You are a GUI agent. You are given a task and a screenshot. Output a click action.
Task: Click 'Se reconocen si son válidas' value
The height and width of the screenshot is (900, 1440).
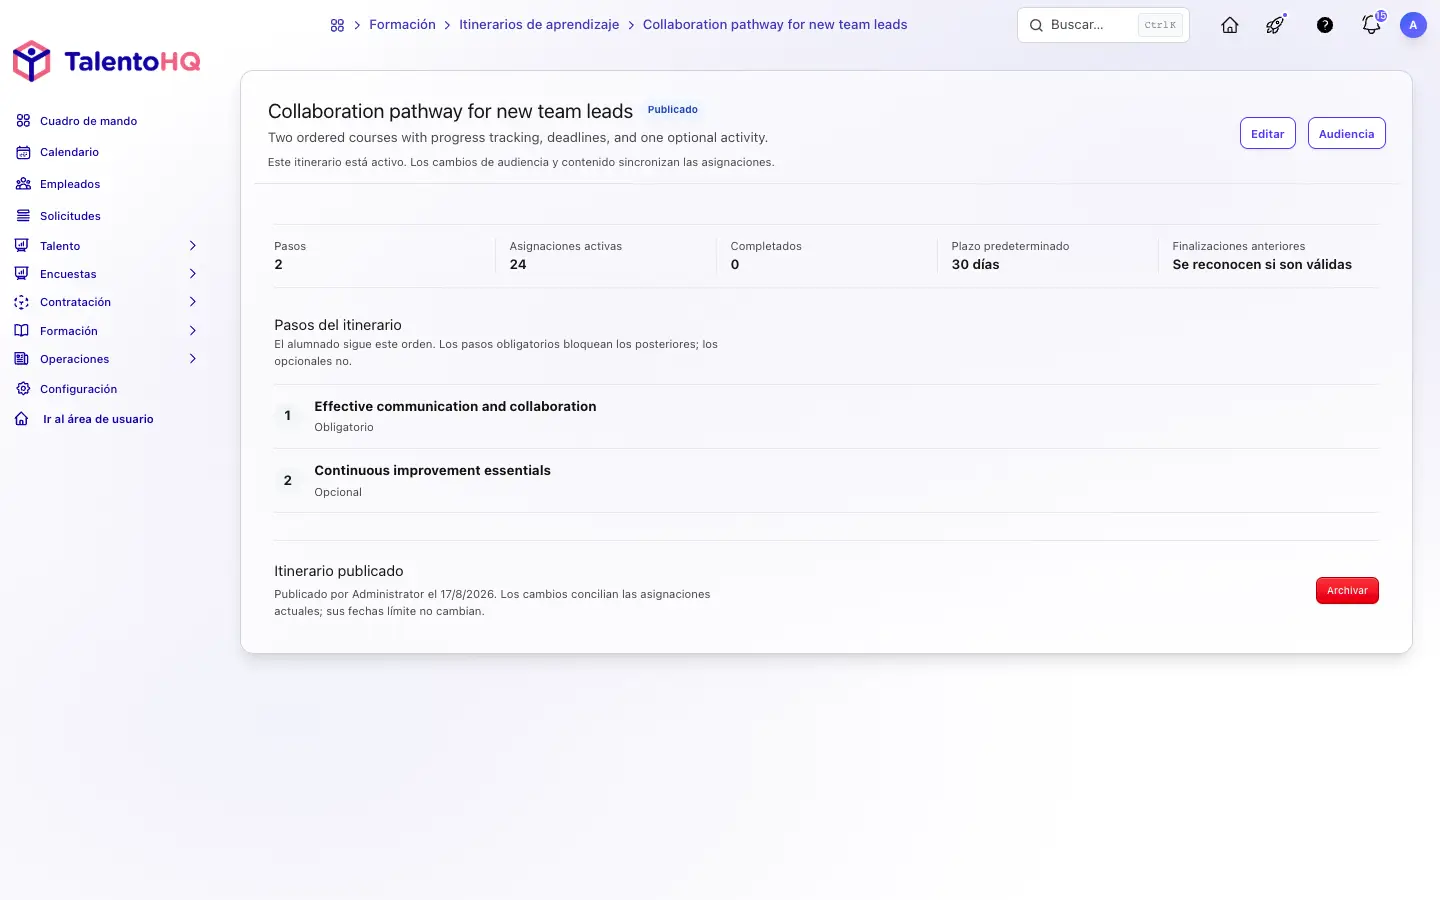coord(1262,265)
